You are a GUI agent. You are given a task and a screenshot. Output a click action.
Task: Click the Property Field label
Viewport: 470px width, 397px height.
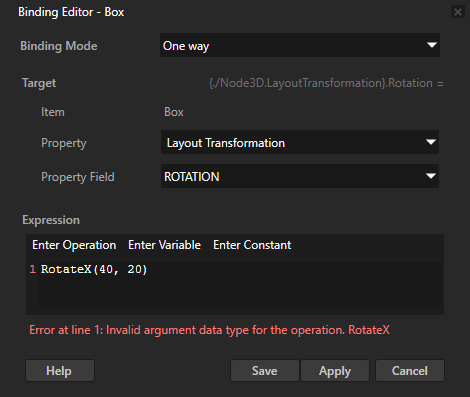[78, 177]
